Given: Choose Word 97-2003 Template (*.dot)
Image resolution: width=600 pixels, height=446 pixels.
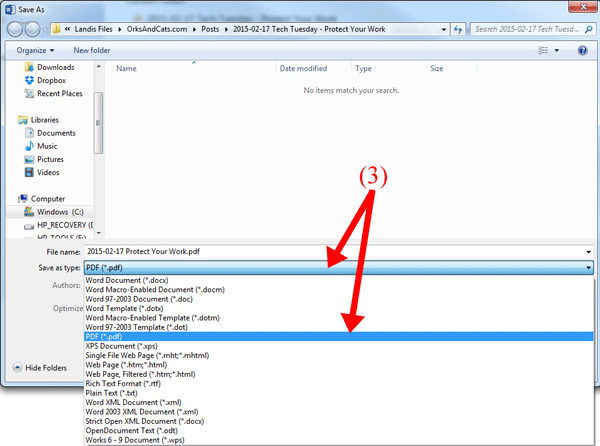Looking at the screenshot, I should pyautogui.click(x=339, y=327).
